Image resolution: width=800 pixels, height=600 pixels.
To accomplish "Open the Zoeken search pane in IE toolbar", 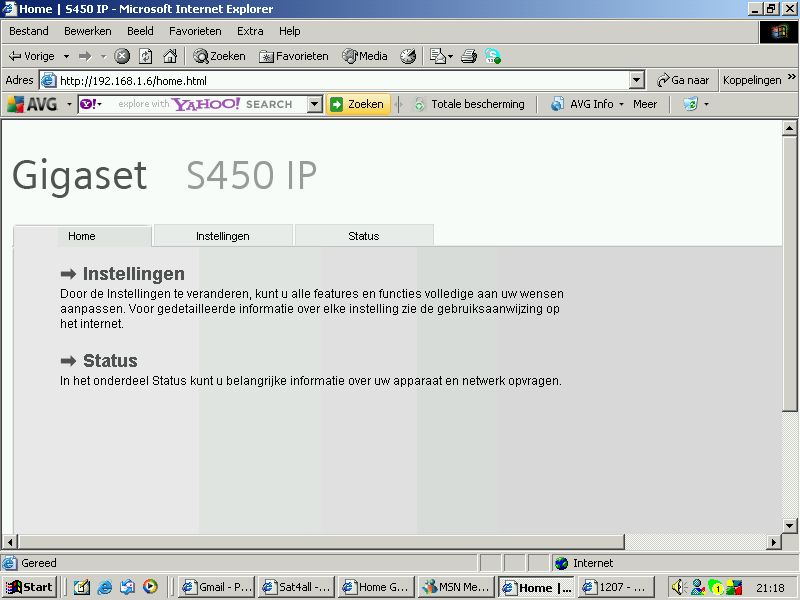I will pyautogui.click(x=219, y=56).
